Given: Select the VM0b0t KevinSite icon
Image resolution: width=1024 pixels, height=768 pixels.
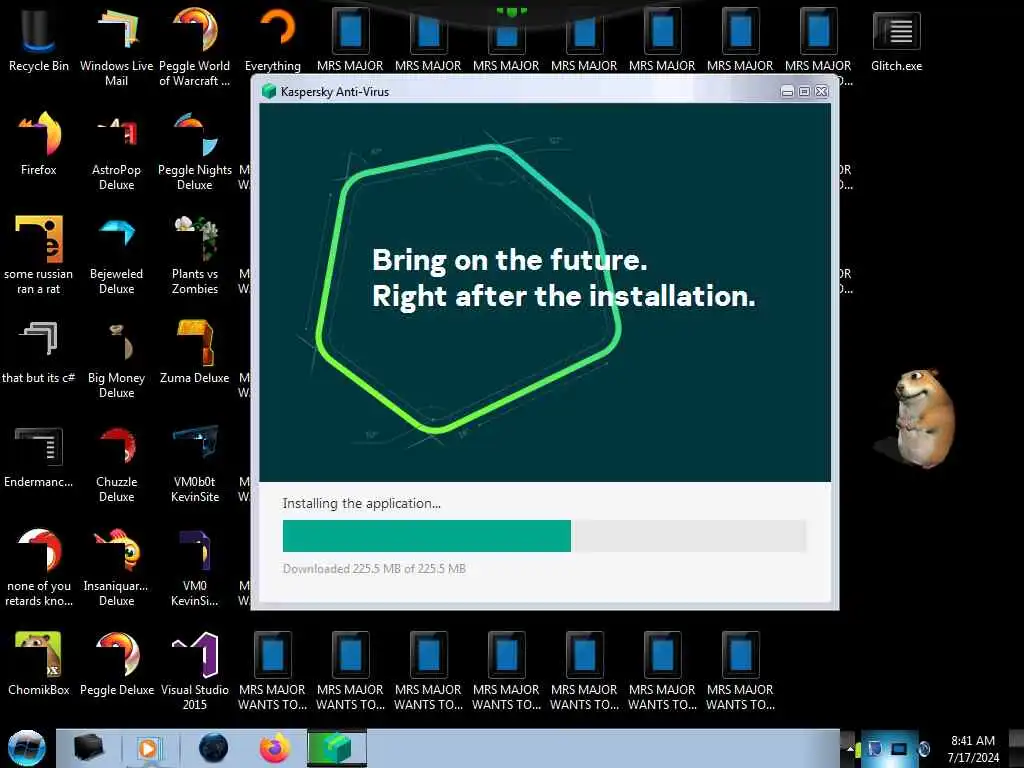Looking at the screenshot, I should tap(195, 462).
